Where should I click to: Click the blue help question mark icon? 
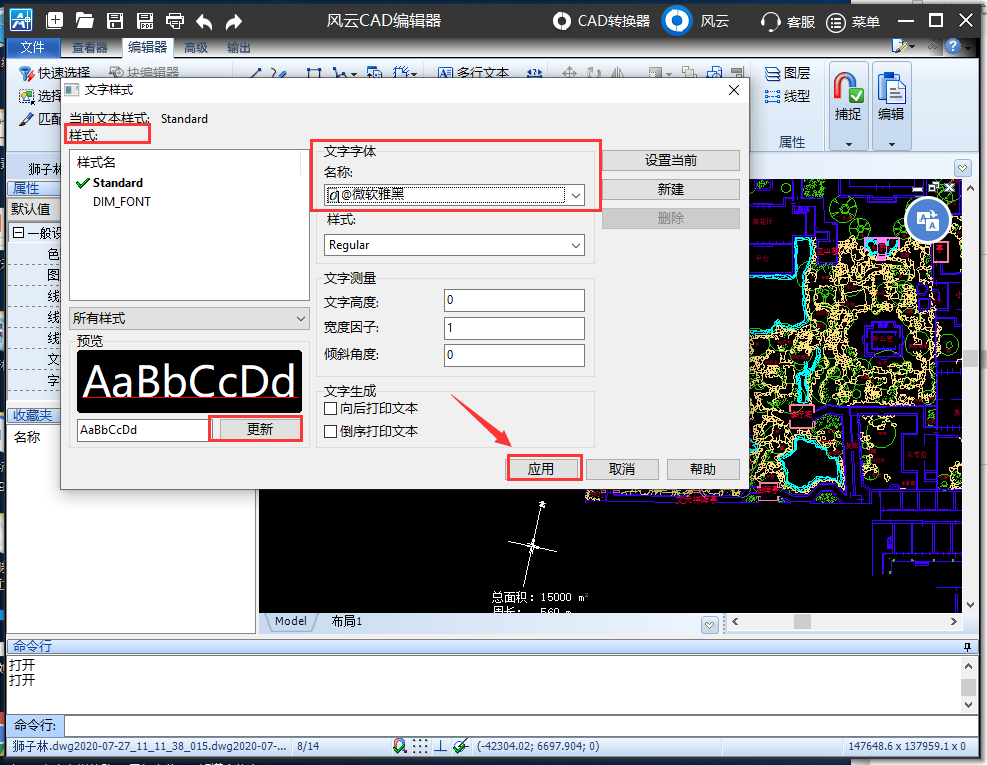tap(952, 46)
